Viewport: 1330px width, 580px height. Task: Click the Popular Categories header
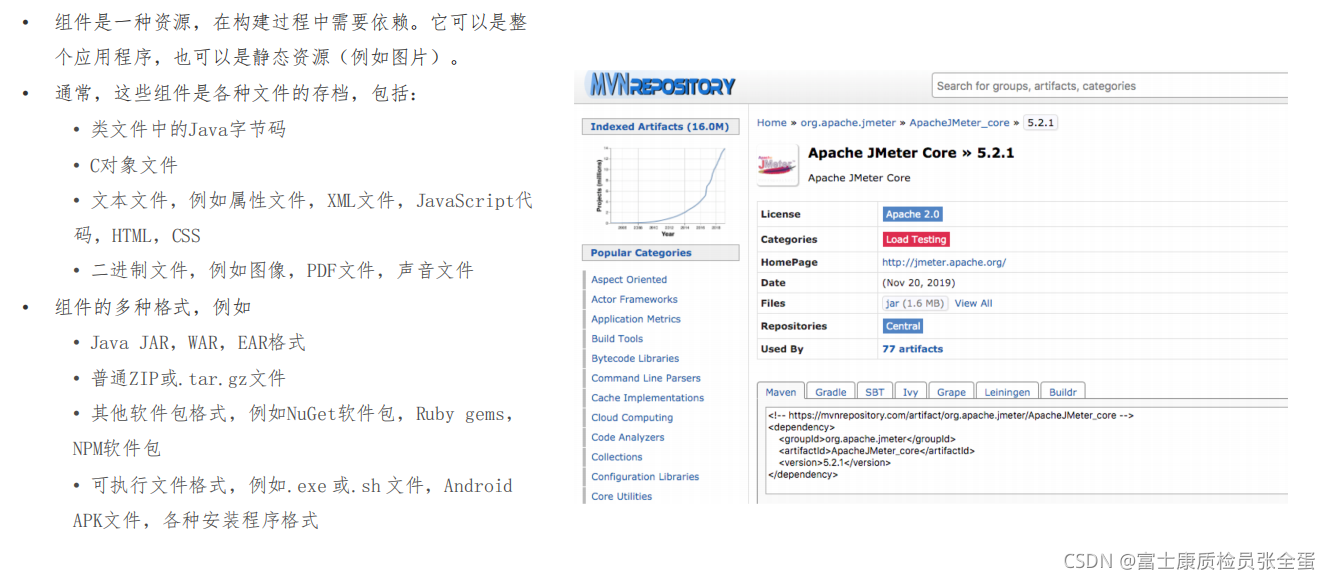(661, 253)
